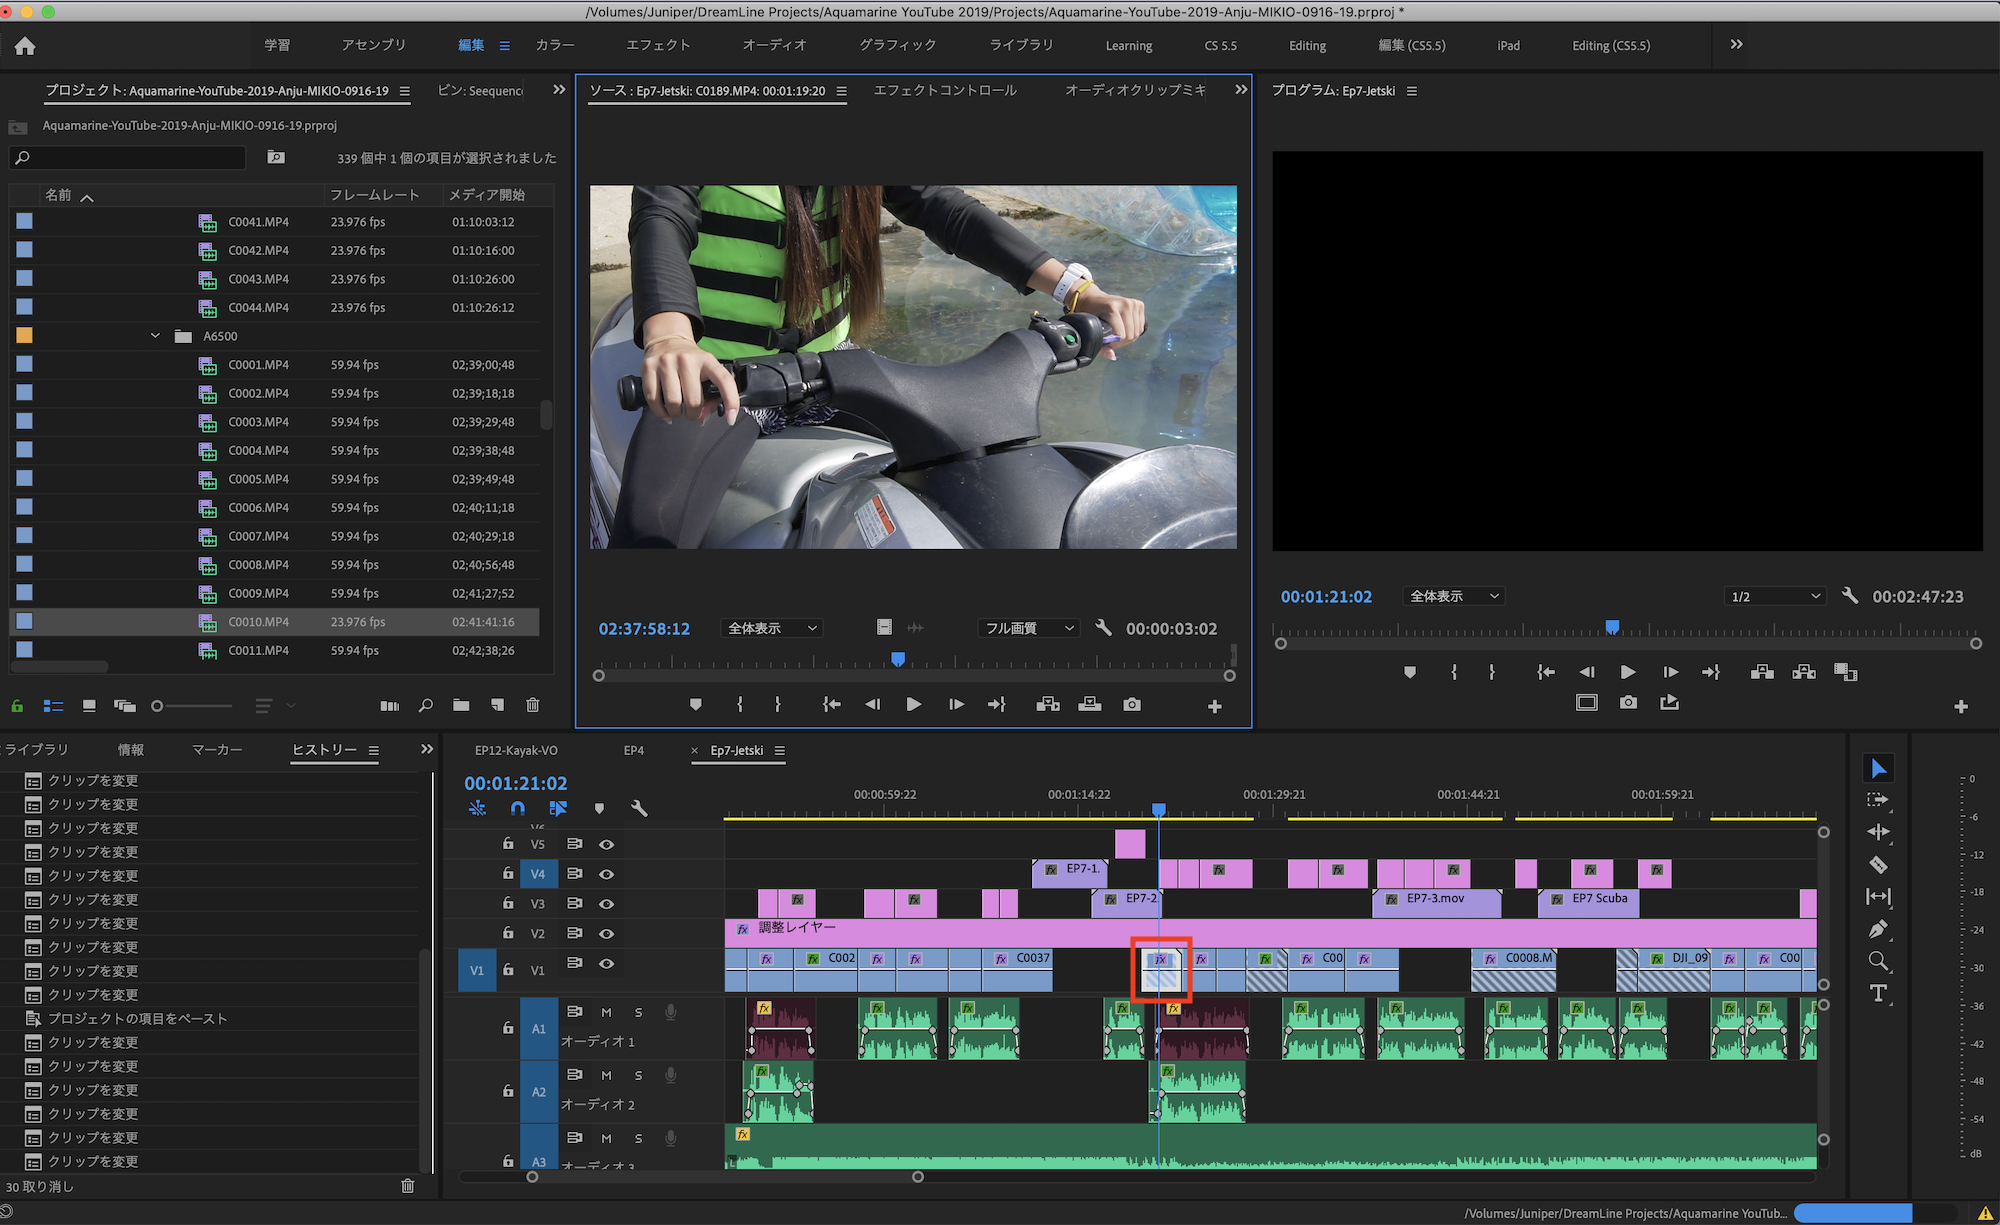Open source monitor フル画質 quality dropdown
2000x1225 pixels.
(1029, 628)
